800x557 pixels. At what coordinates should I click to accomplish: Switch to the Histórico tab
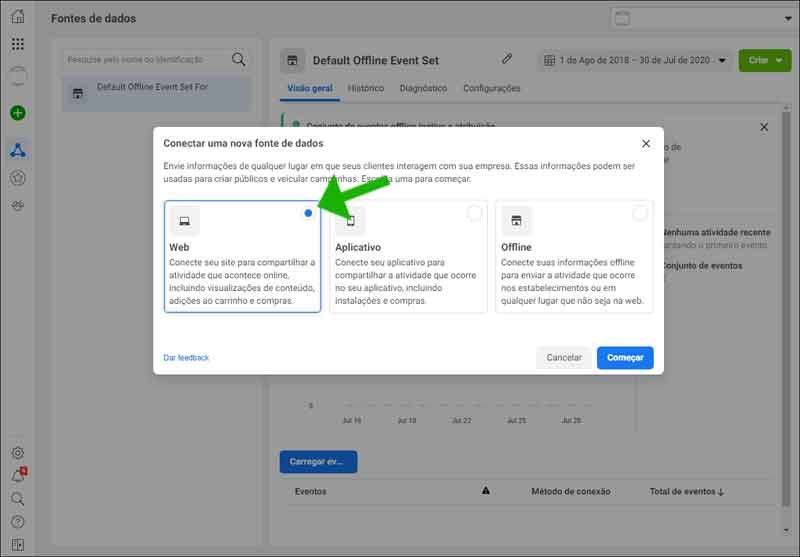[366, 88]
